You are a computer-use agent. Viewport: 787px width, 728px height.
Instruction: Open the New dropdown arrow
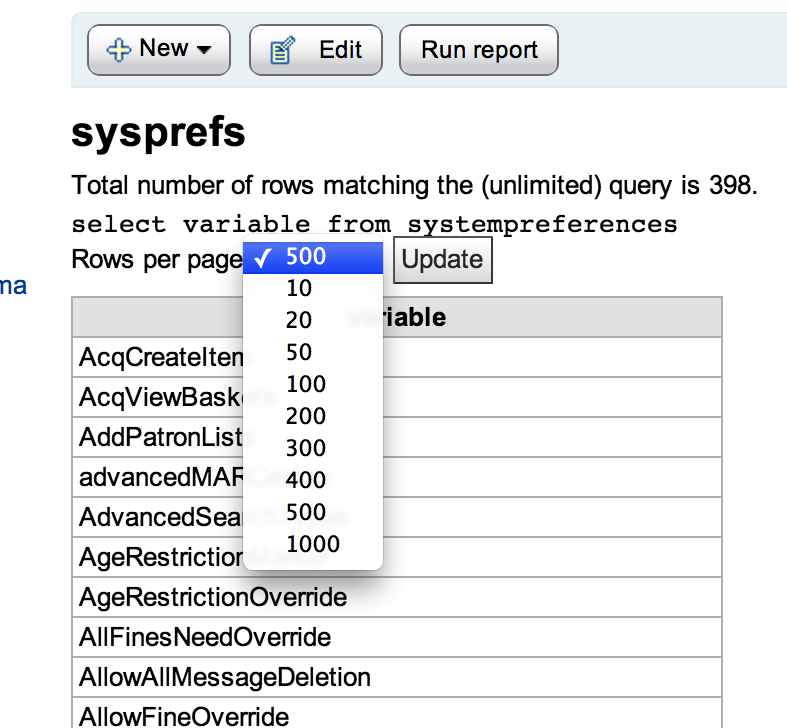pos(204,50)
